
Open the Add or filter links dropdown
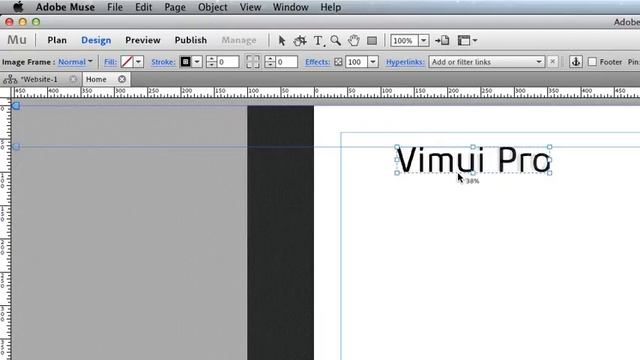[x=539, y=62]
